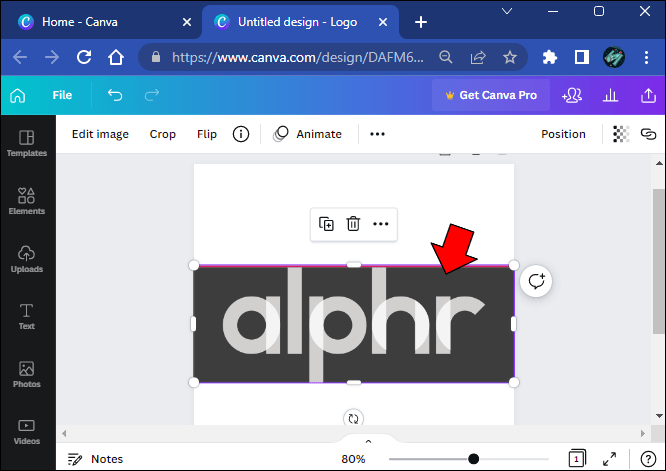Share this page from the address bar

click(478, 57)
